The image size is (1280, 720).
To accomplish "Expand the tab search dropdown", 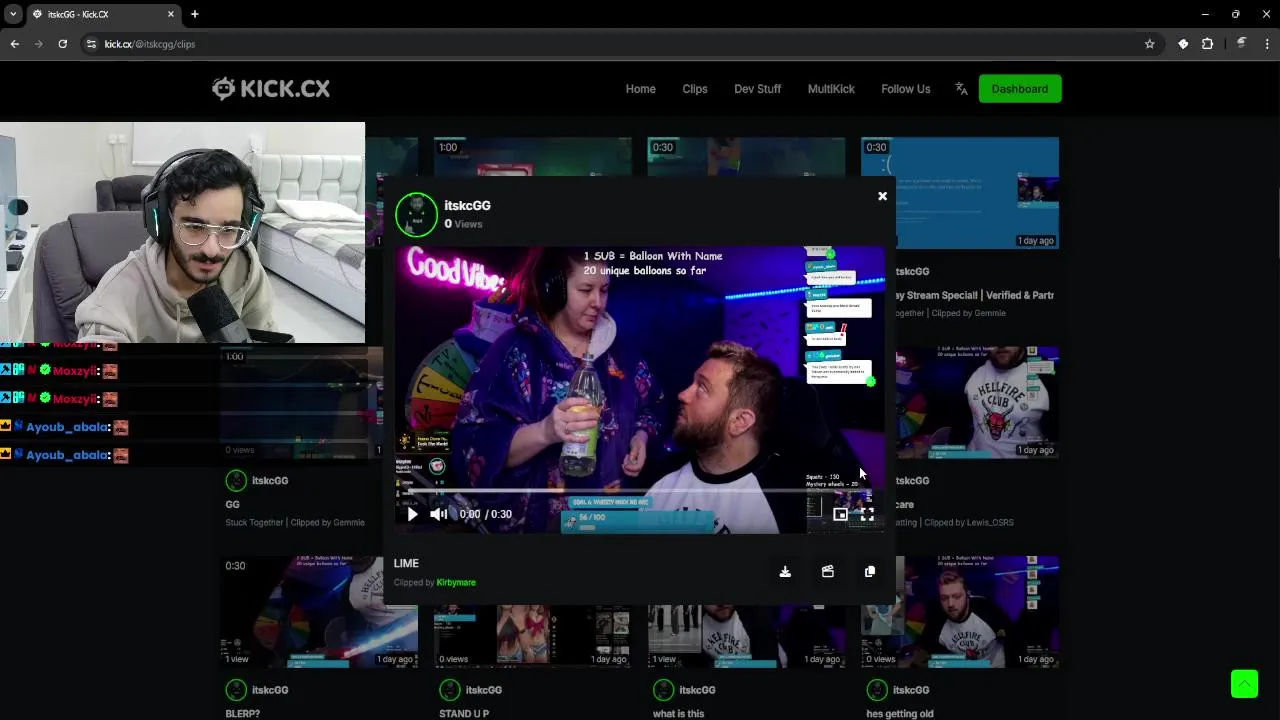I will (x=13, y=14).
